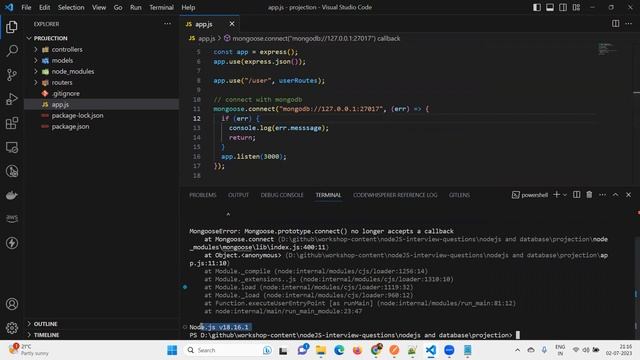Open the View menu
Screen dimensions: 640x360
coord(99,7)
